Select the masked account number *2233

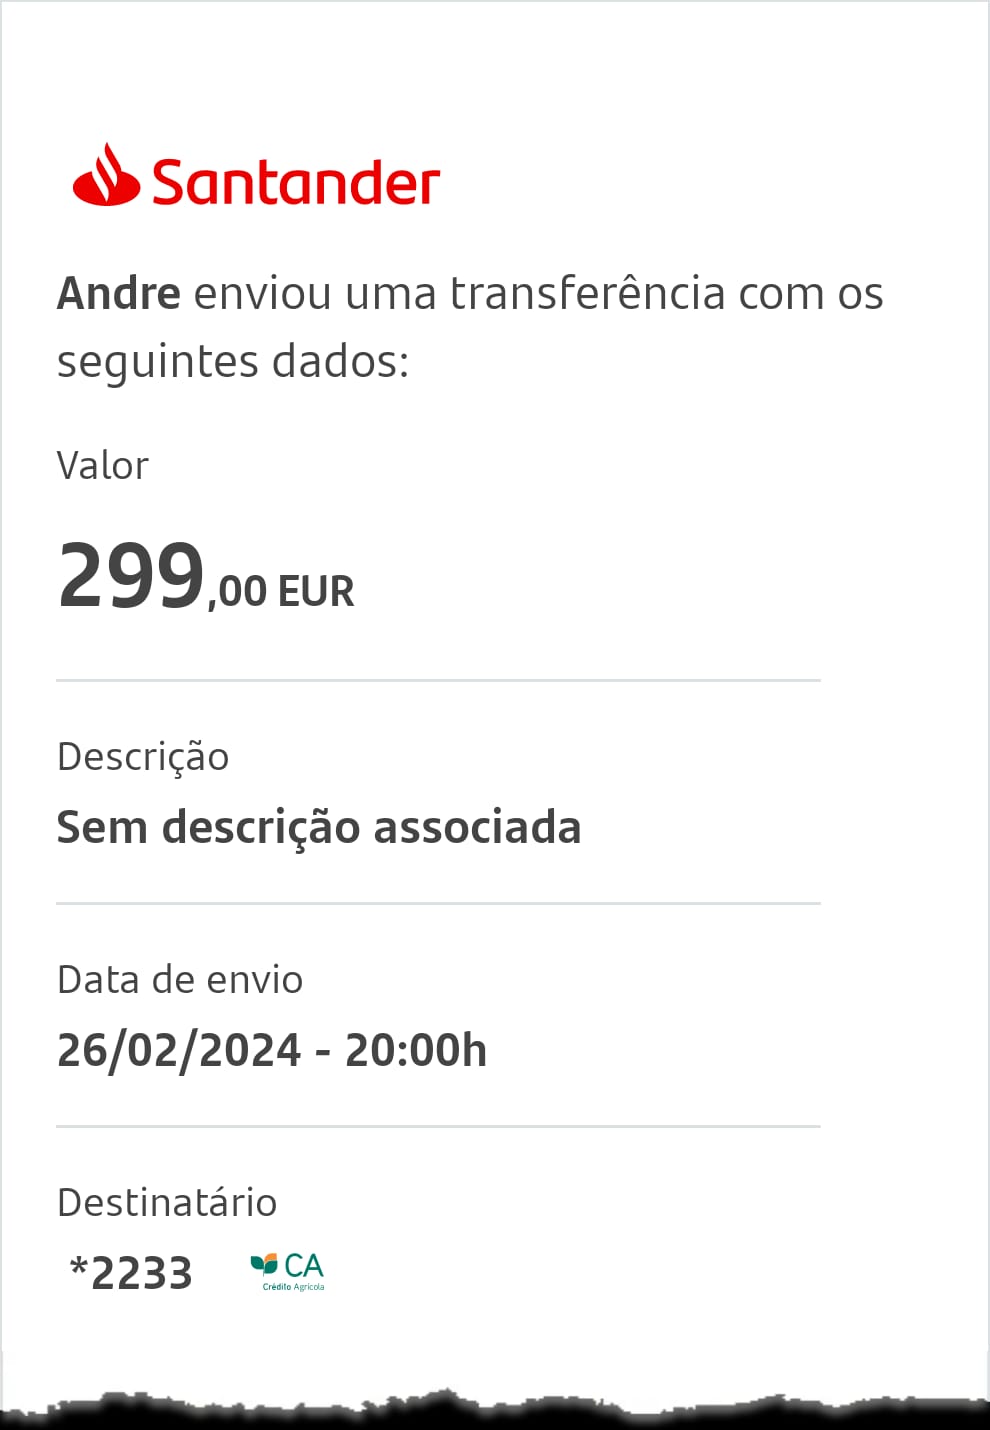coord(131,1274)
